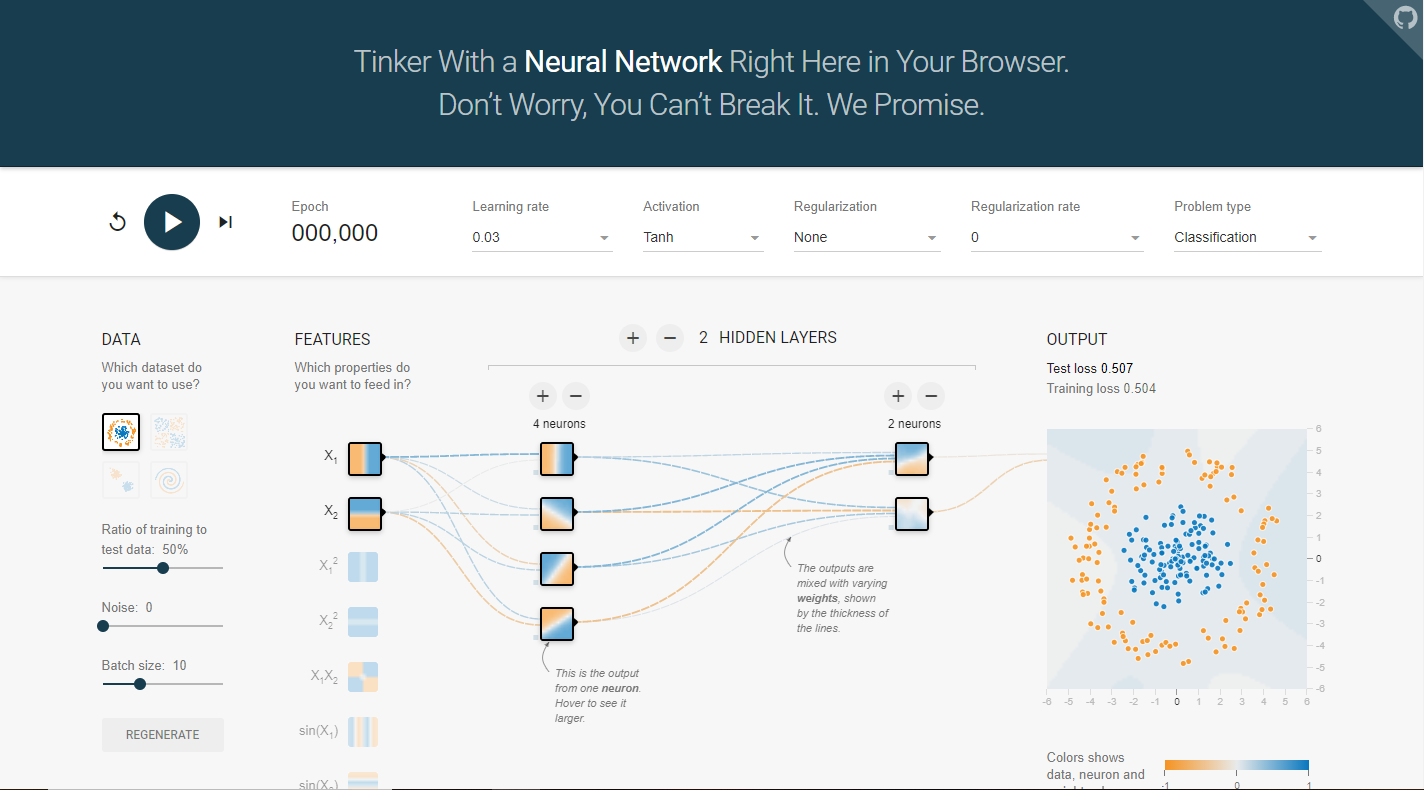
Task: Enable the X2 squared feature
Action: (x=364, y=622)
